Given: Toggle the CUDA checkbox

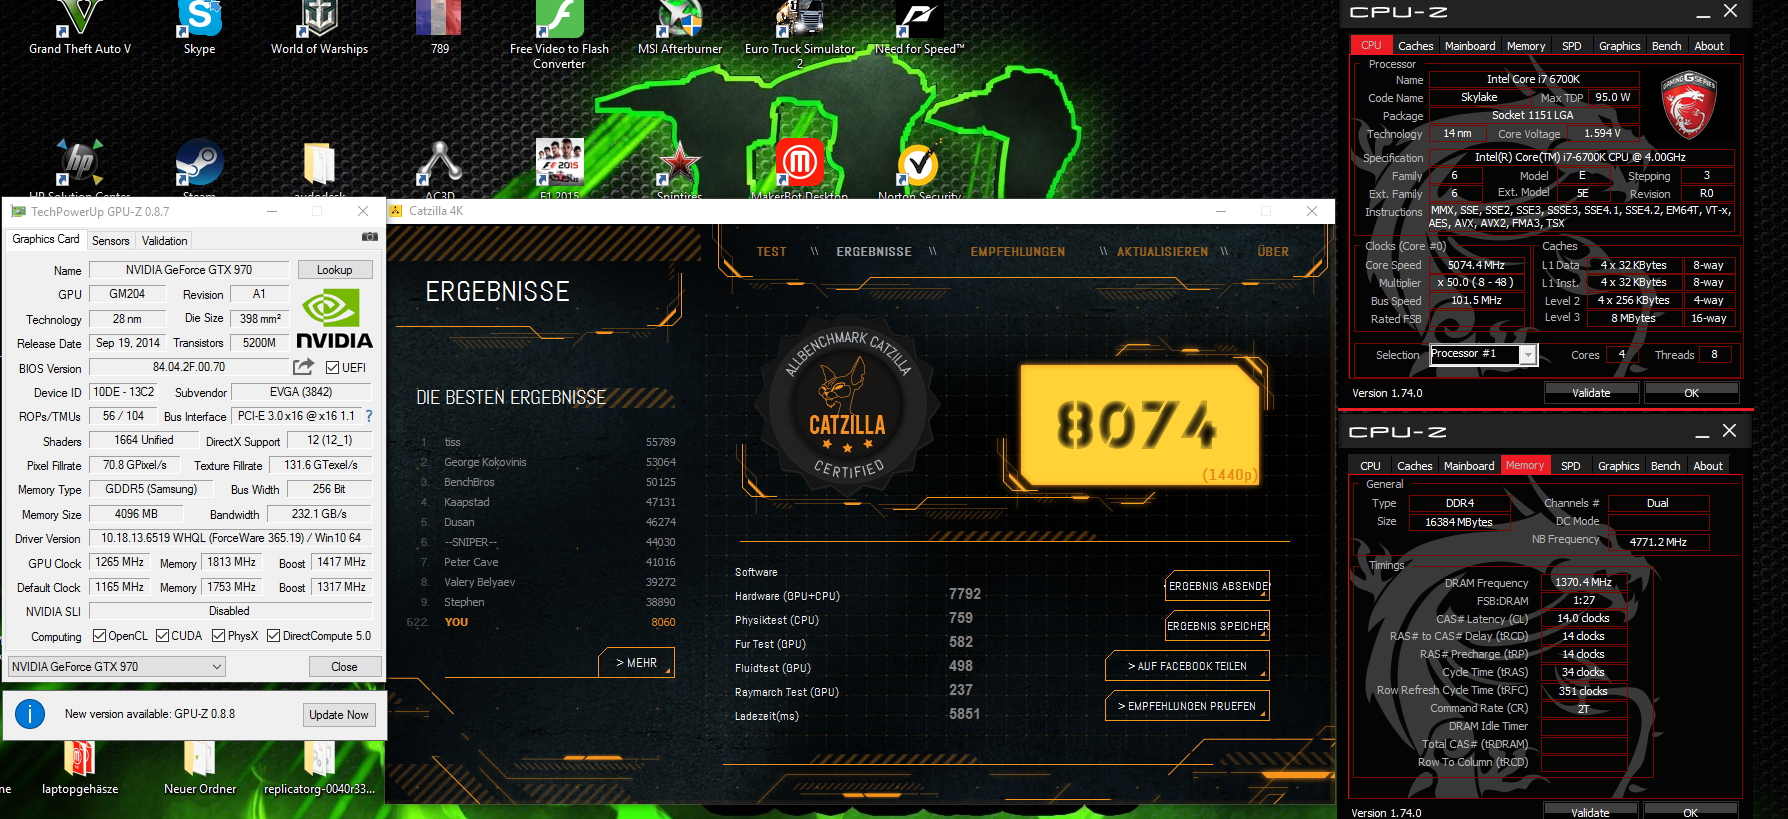Looking at the screenshot, I should point(162,636).
